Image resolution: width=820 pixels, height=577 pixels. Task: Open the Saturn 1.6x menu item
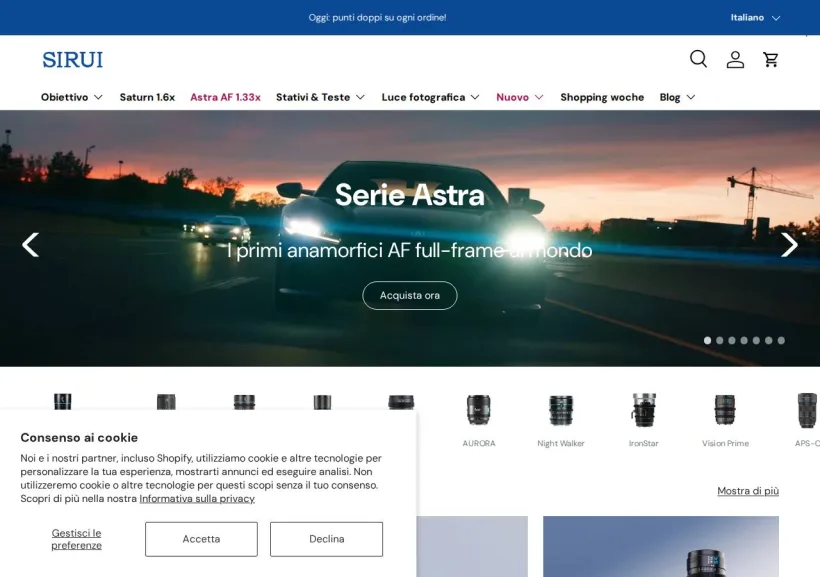point(147,97)
